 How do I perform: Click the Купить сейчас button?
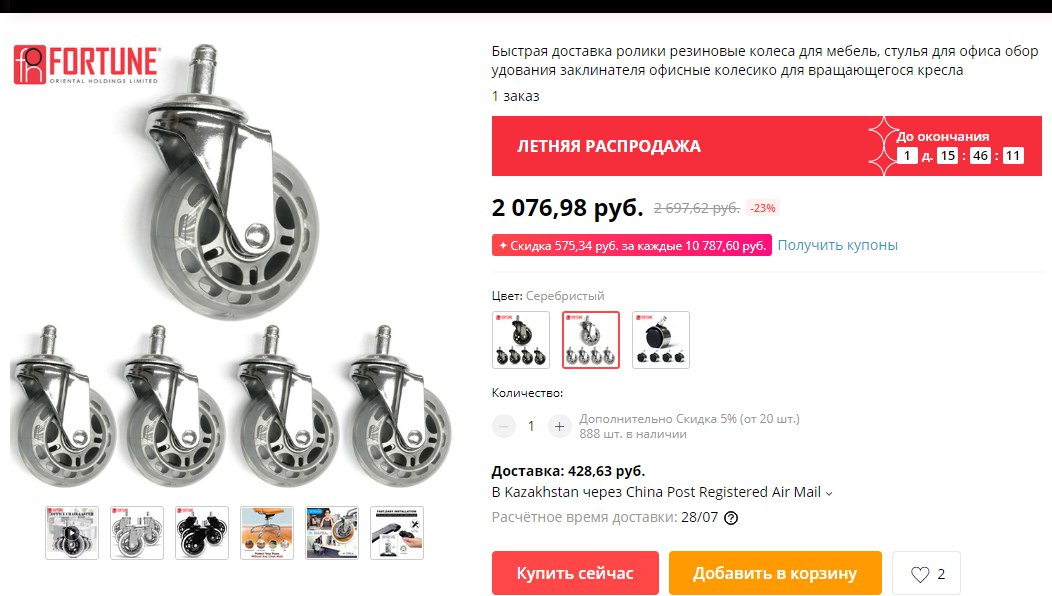coord(575,573)
